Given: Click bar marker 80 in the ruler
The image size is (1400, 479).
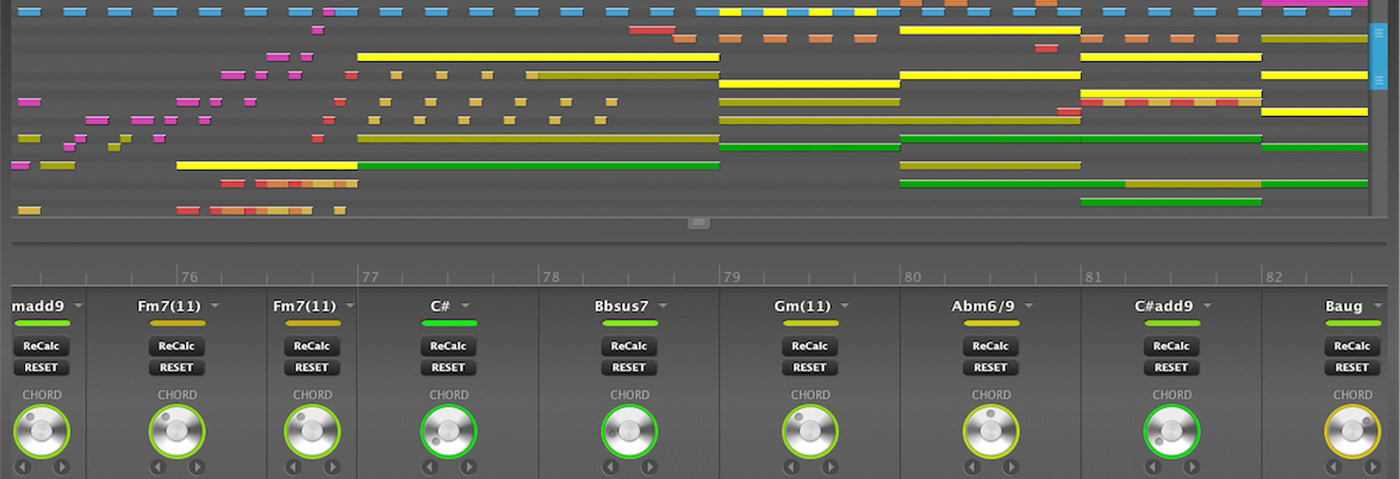Looking at the screenshot, I should (x=913, y=277).
